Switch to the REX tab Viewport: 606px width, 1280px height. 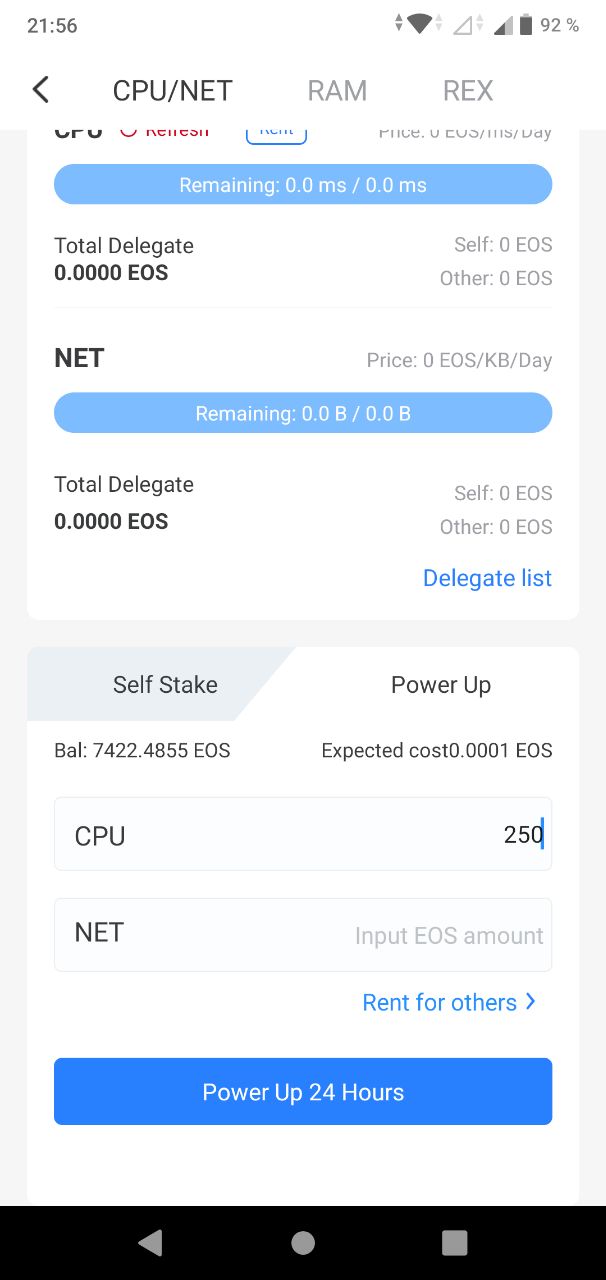(468, 90)
